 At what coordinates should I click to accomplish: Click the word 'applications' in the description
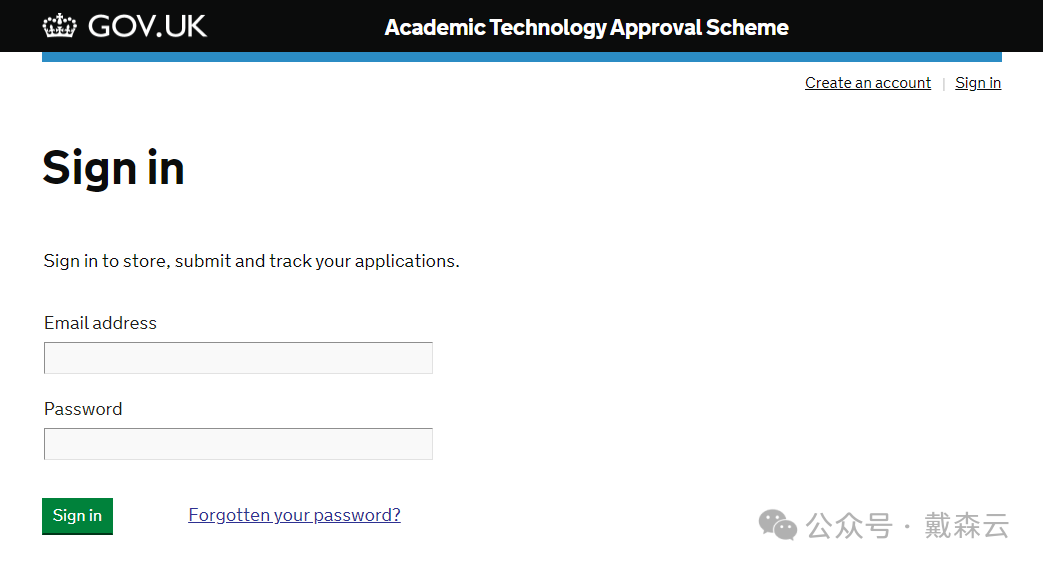405,261
